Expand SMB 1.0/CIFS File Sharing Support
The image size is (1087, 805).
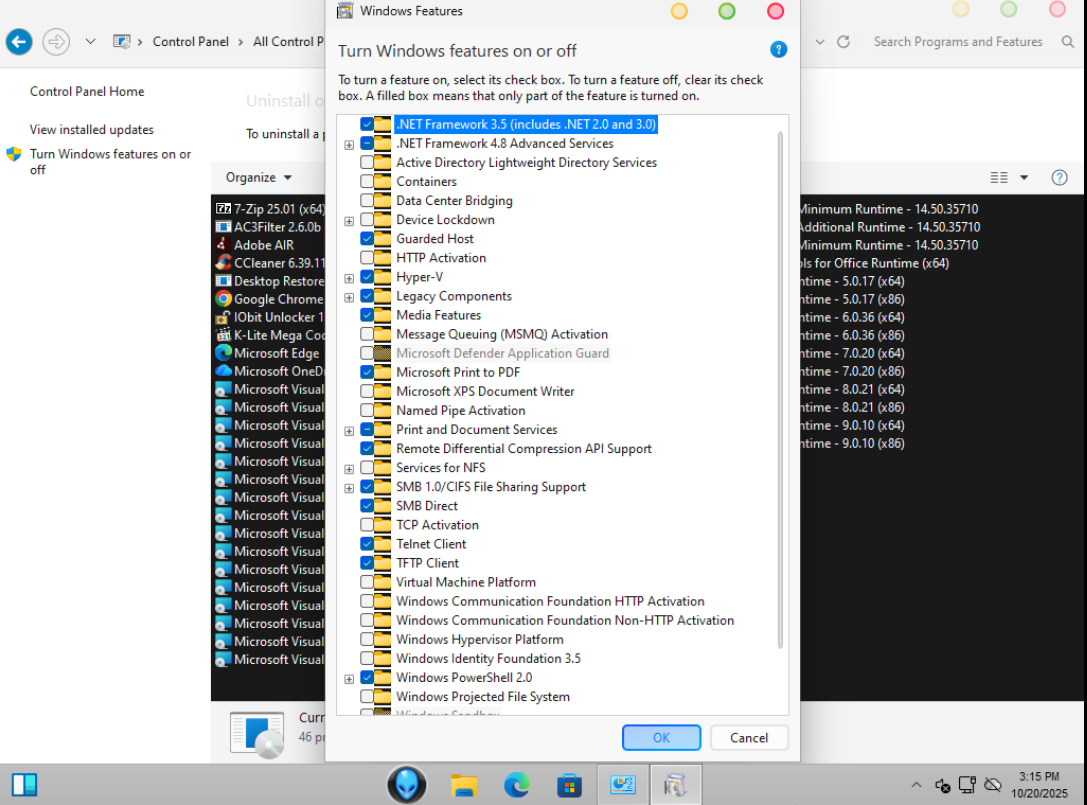pyautogui.click(x=349, y=488)
